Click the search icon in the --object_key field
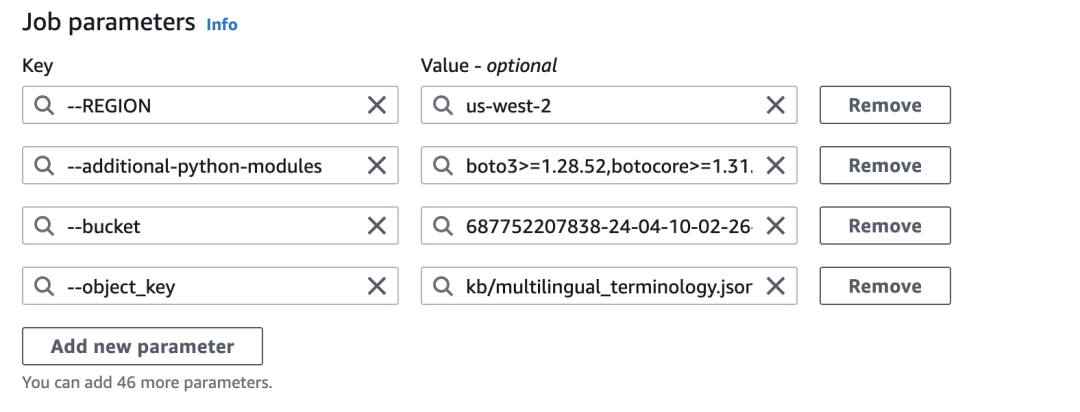Viewport: 1080px width, 412px height. 44,286
